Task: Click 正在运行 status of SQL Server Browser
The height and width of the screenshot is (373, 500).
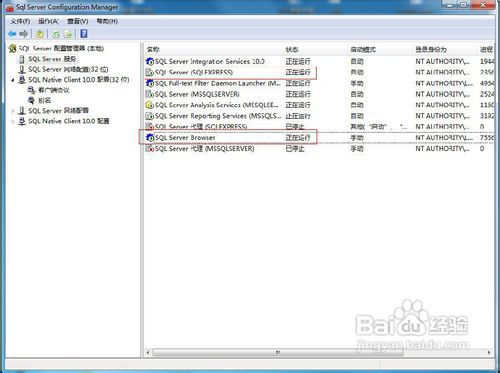Action: [298, 137]
